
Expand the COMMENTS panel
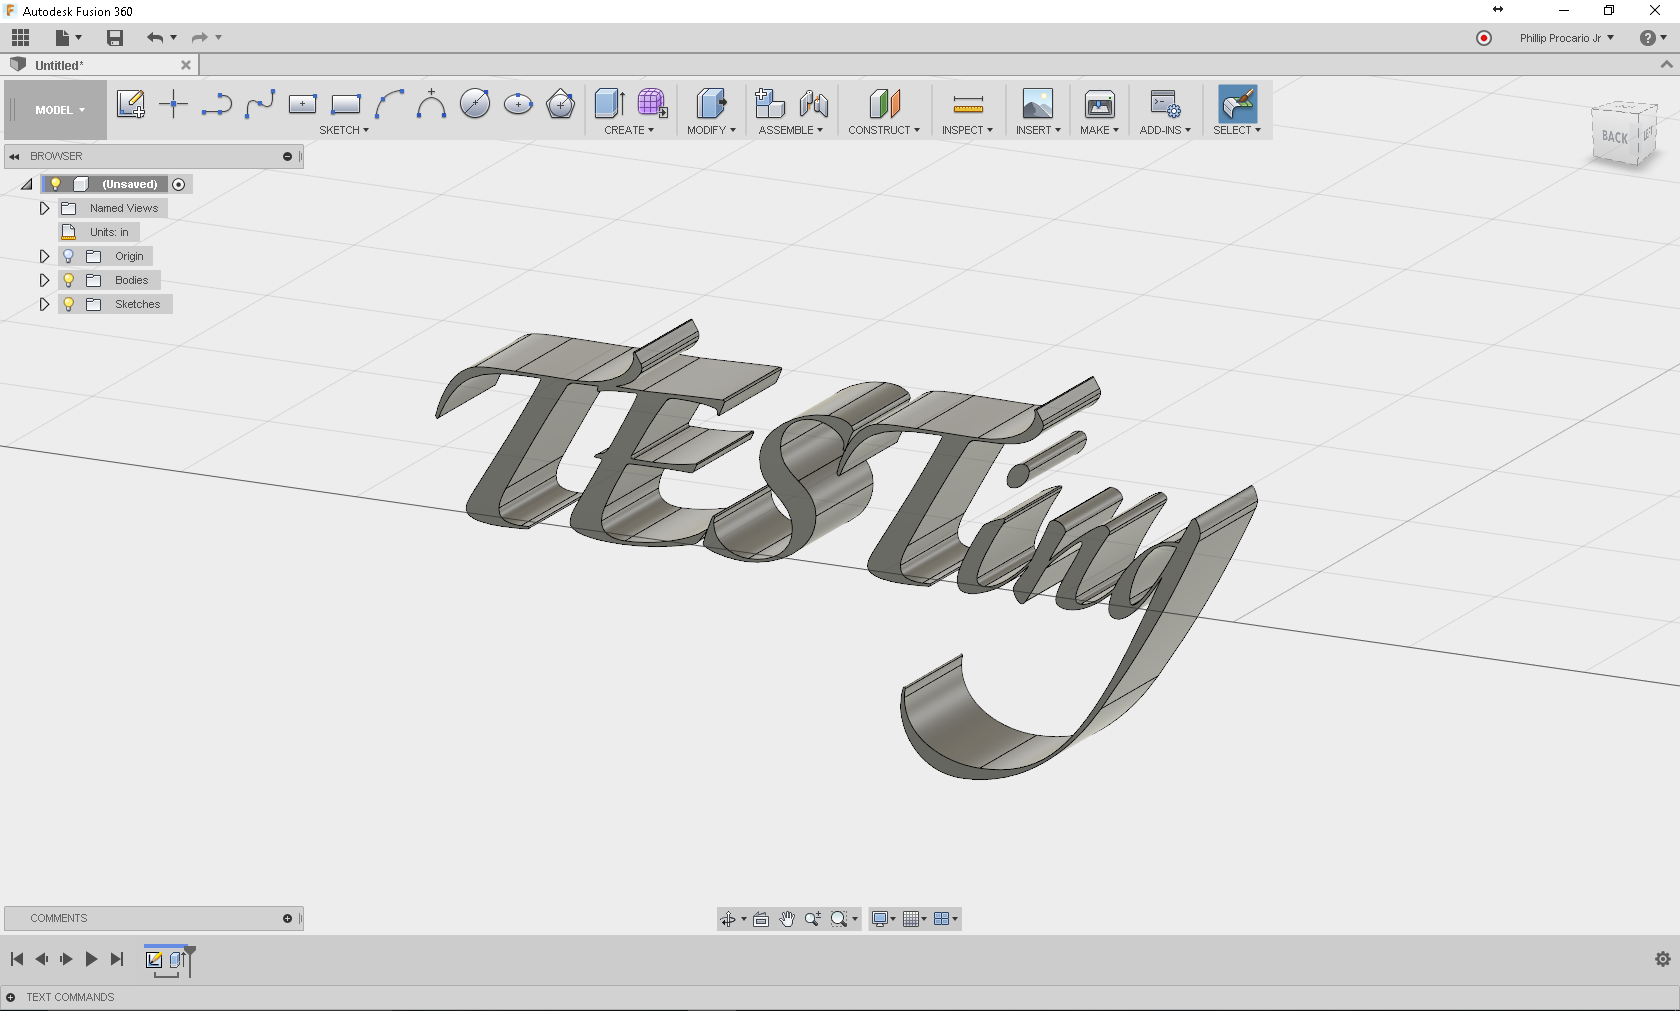coord(287,918)
